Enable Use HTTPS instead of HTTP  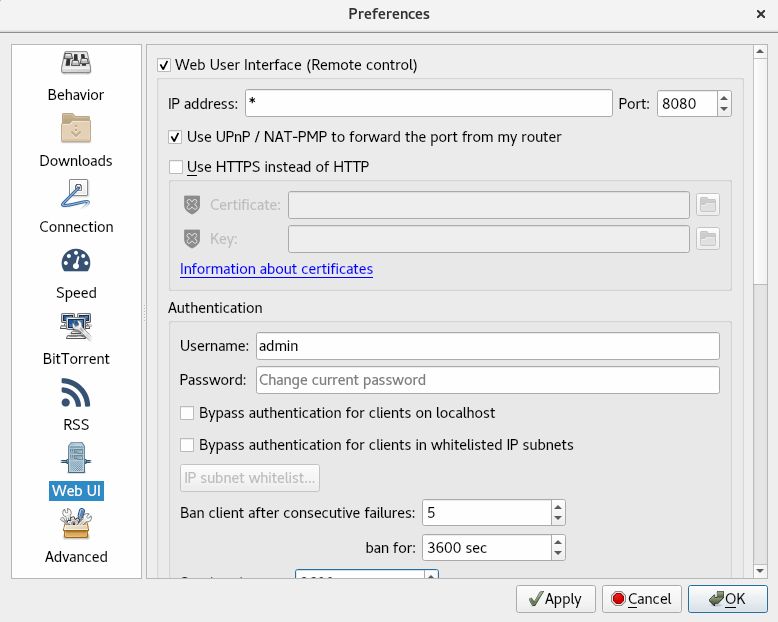[177, 167]
